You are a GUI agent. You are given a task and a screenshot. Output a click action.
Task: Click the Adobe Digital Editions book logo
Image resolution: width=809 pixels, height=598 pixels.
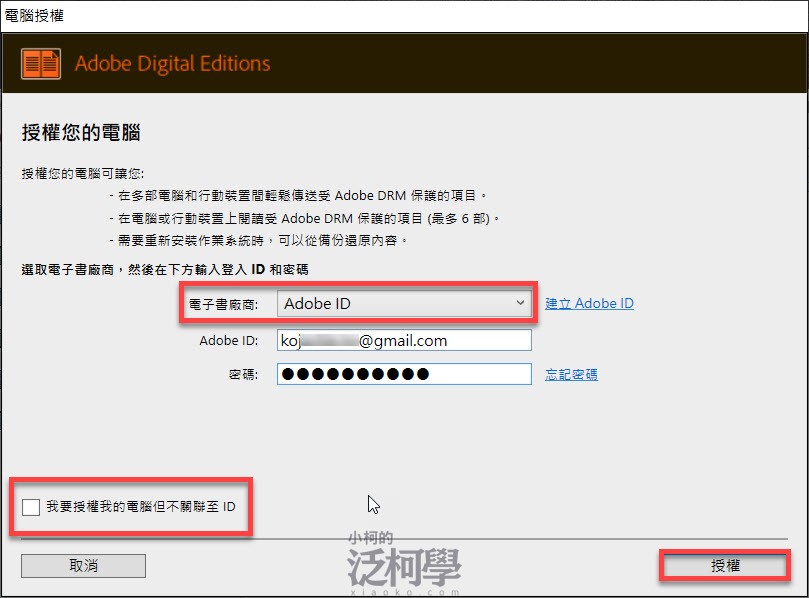pyautogui.click(x=41, y=63)
